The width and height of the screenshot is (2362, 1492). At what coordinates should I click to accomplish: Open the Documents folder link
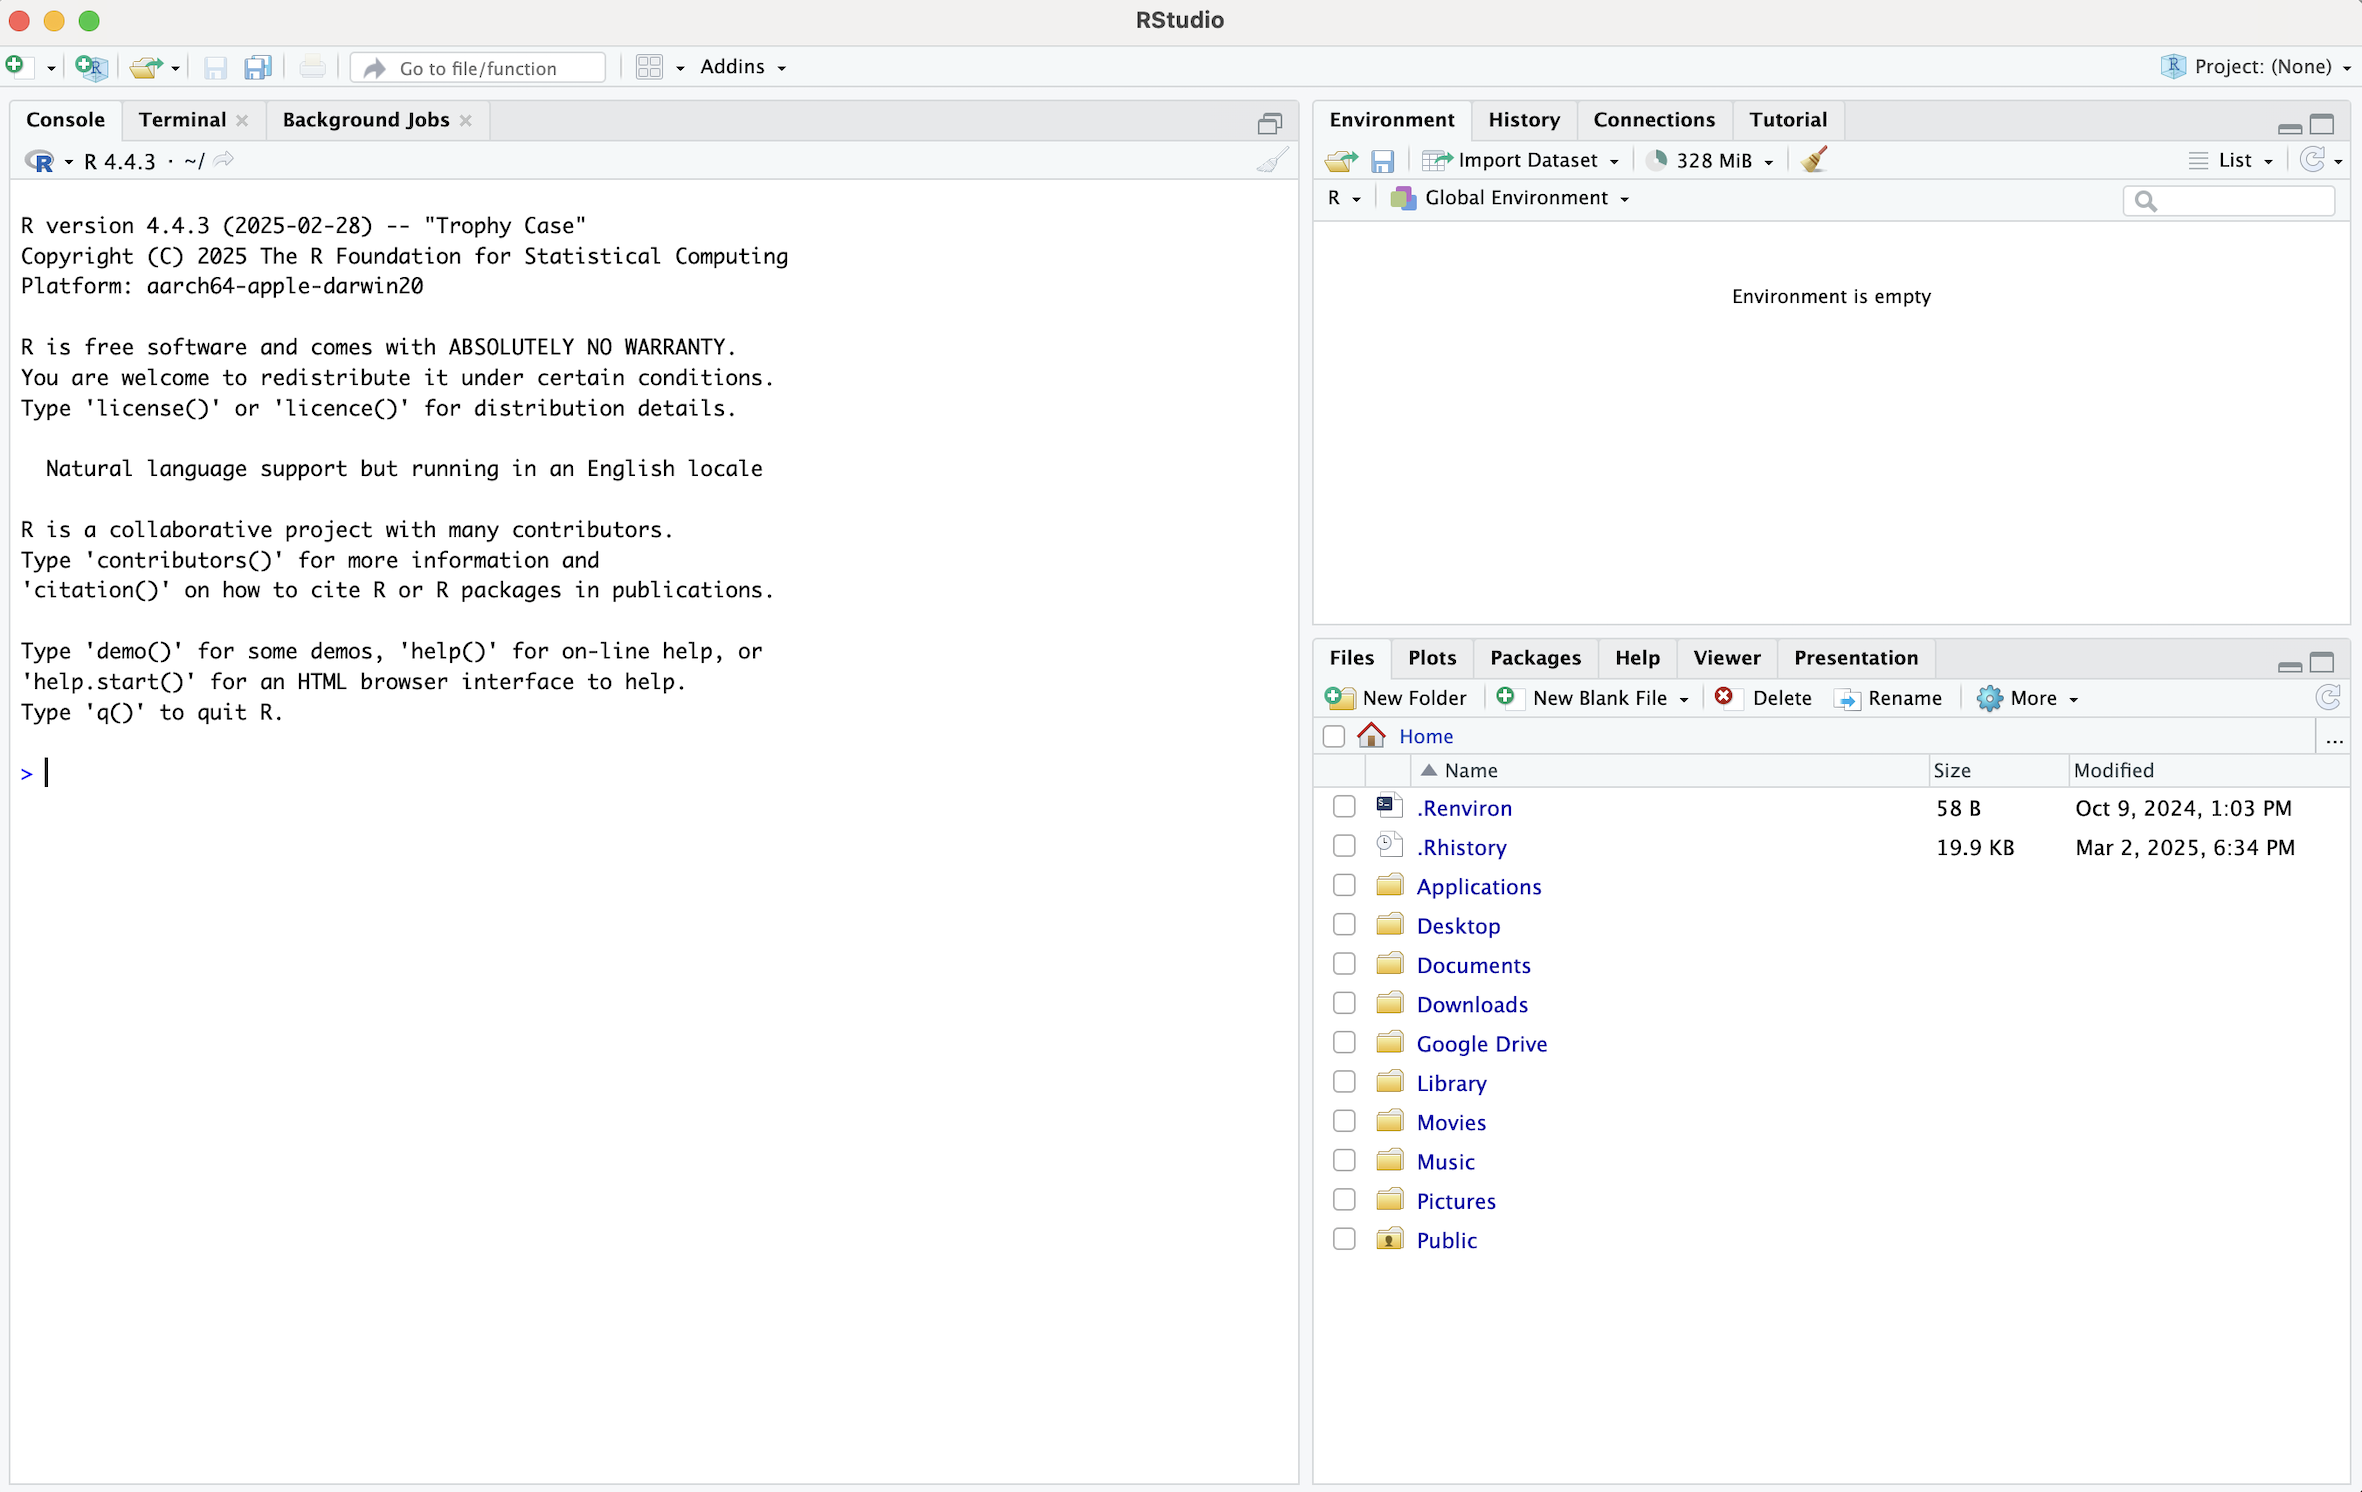[1473, 964]
